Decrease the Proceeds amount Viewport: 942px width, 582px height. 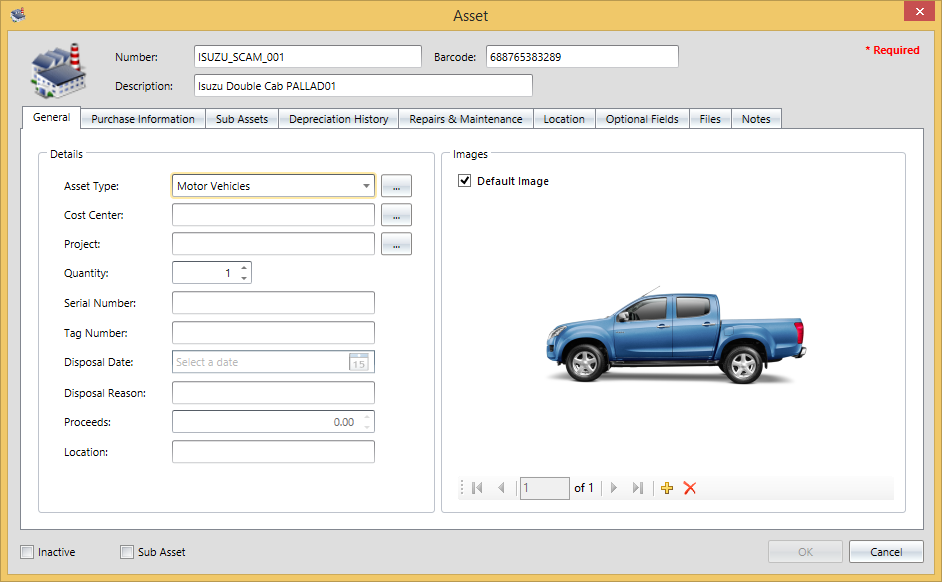click(367, 427)
